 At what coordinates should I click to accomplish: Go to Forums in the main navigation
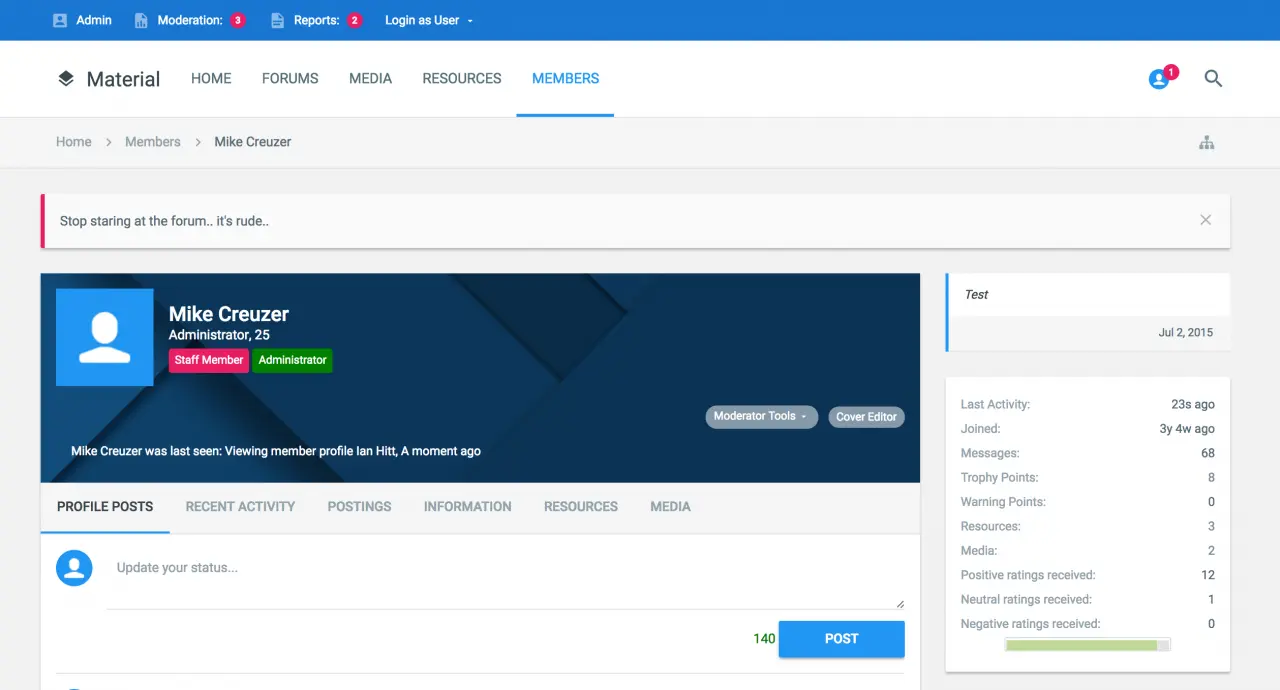290,79
